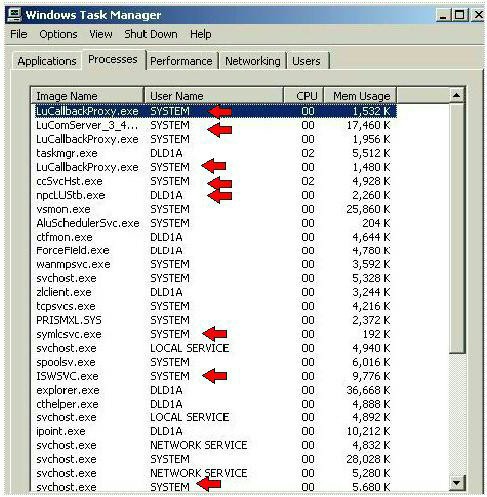Open the Networking tab

click(x=253, y=61)
